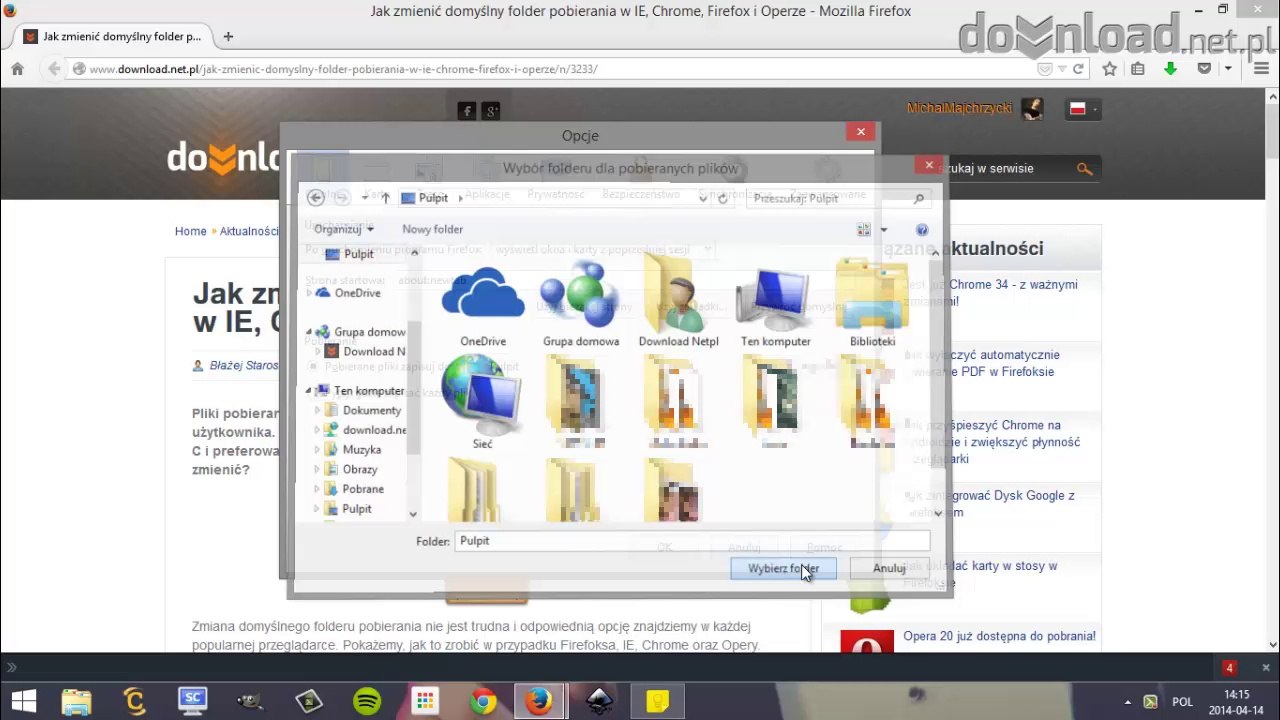Click the Pulpit breadcrumb in address path
This screenshot has width=1280, height=720.
pos(433,198)
